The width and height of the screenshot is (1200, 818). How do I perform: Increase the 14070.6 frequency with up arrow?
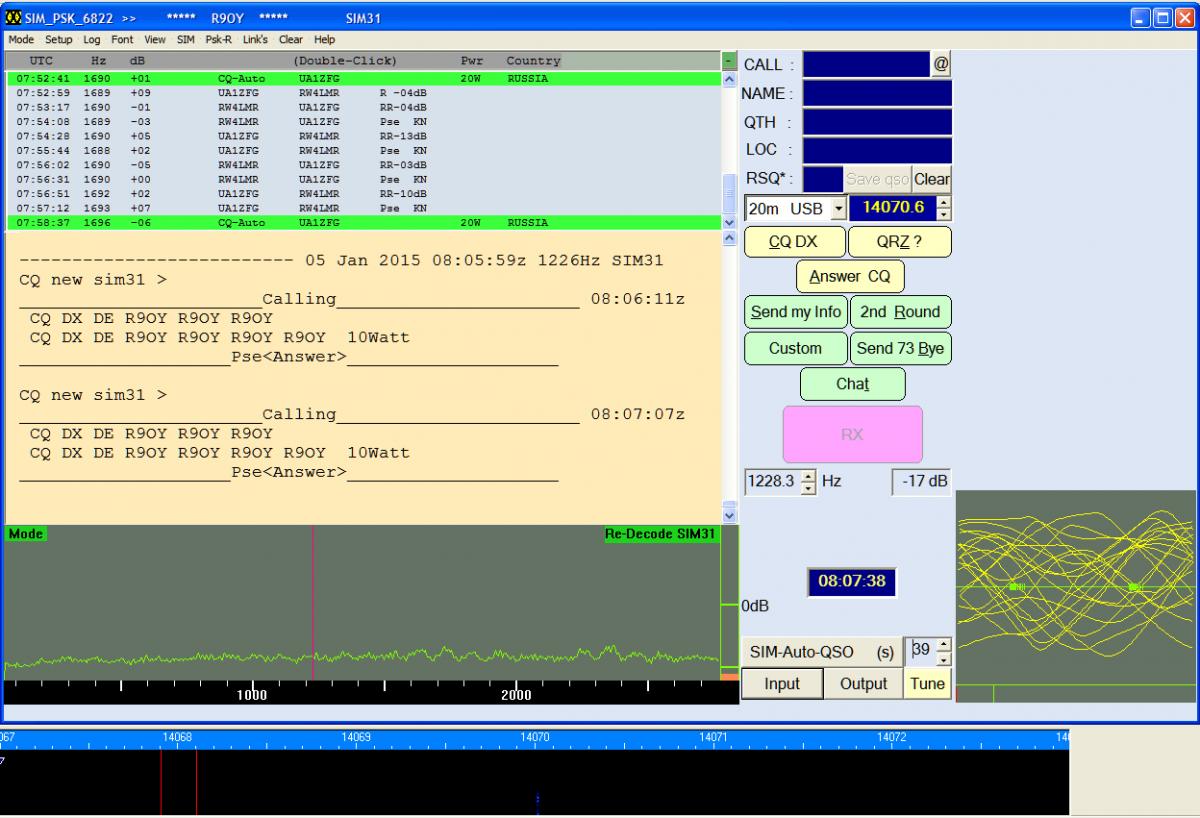tap(943, 202)
